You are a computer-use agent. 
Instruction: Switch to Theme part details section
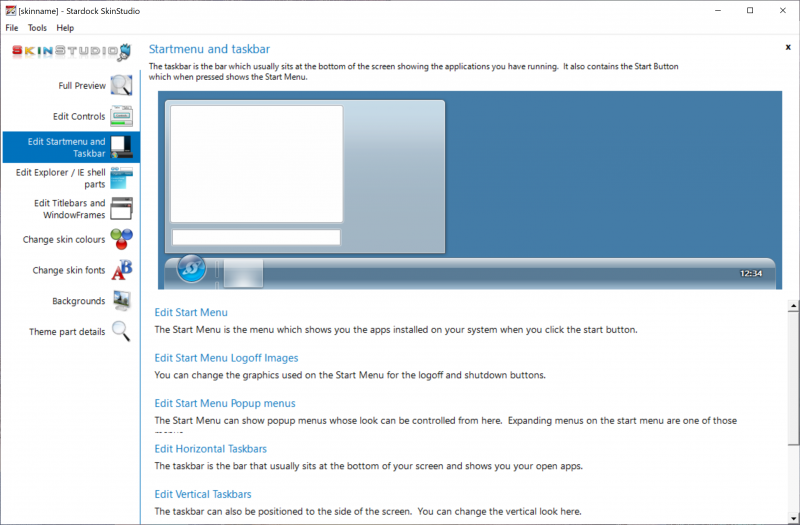point(67,332)
